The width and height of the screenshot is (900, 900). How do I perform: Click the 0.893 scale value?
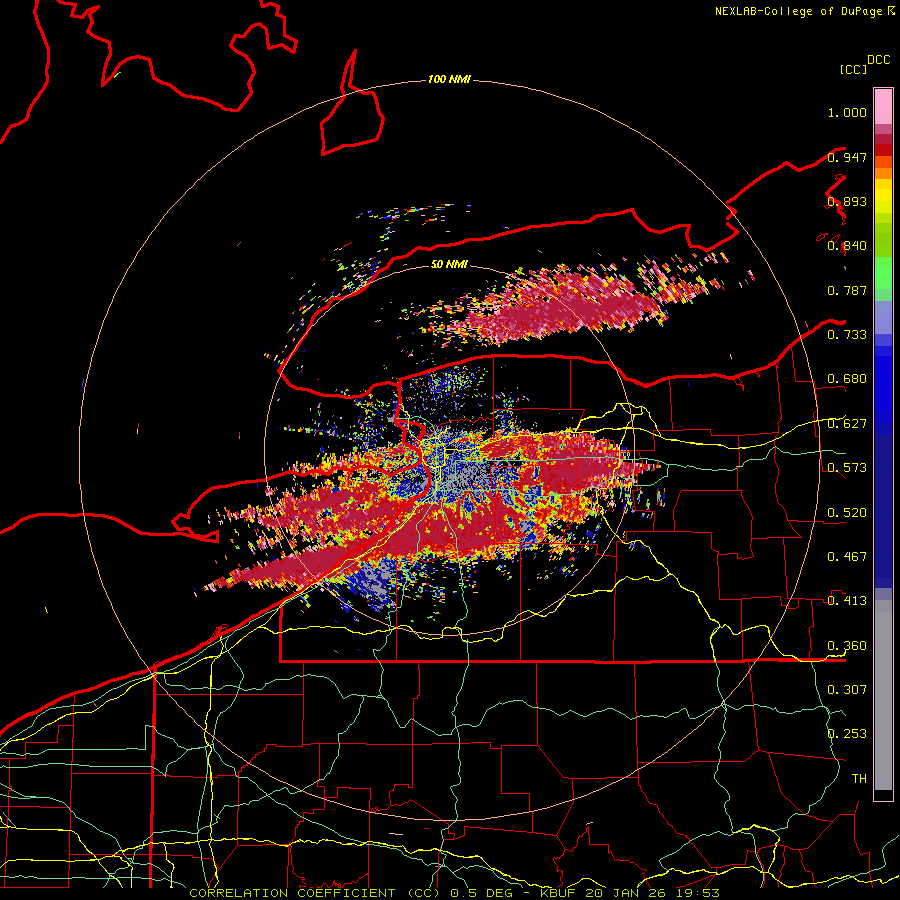click(x=847, y=201)
